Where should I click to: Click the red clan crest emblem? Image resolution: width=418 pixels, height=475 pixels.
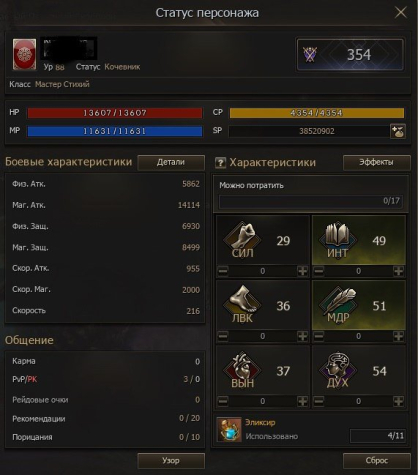click(24, 54)
